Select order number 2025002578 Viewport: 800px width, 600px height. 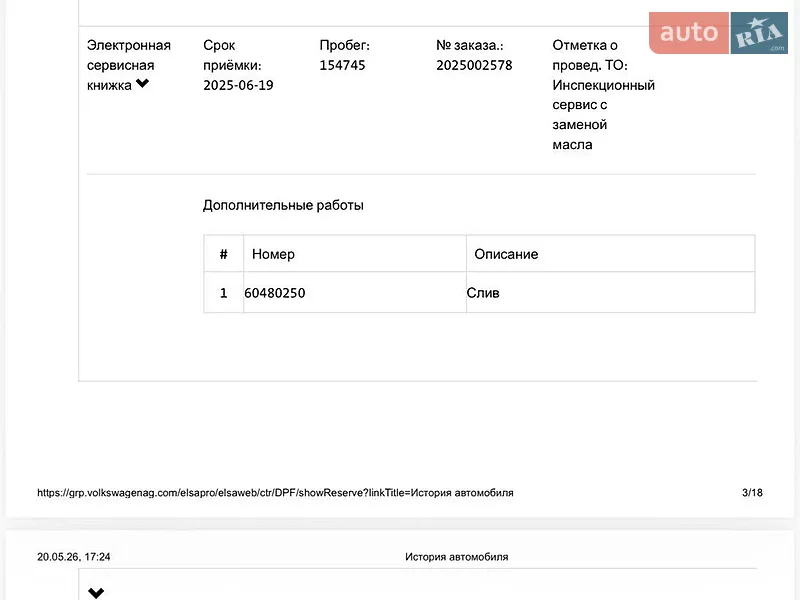click(474, 65)
